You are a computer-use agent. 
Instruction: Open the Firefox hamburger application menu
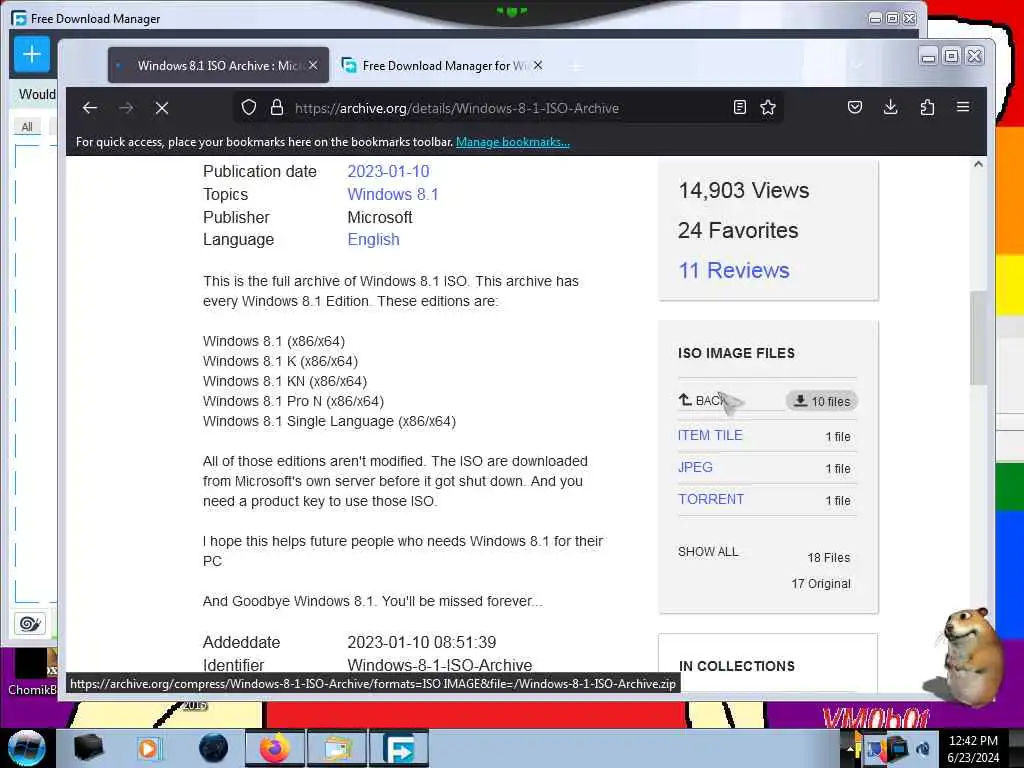click(x=963, y=106)
